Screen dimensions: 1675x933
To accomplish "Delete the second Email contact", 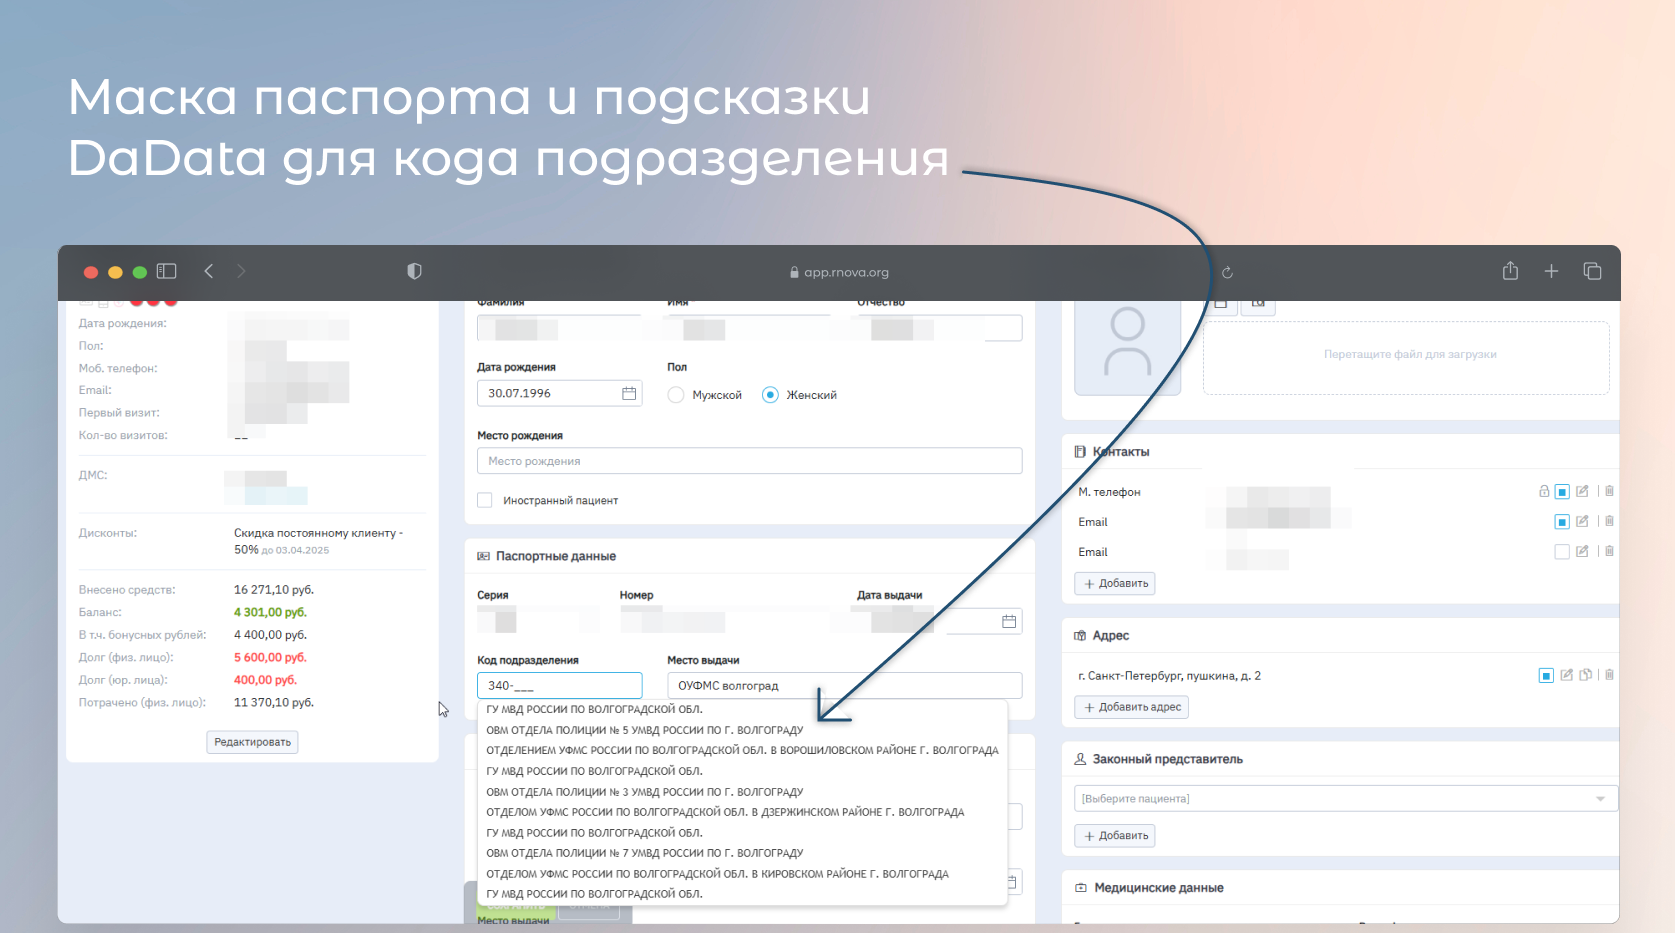I will 1609,551.
